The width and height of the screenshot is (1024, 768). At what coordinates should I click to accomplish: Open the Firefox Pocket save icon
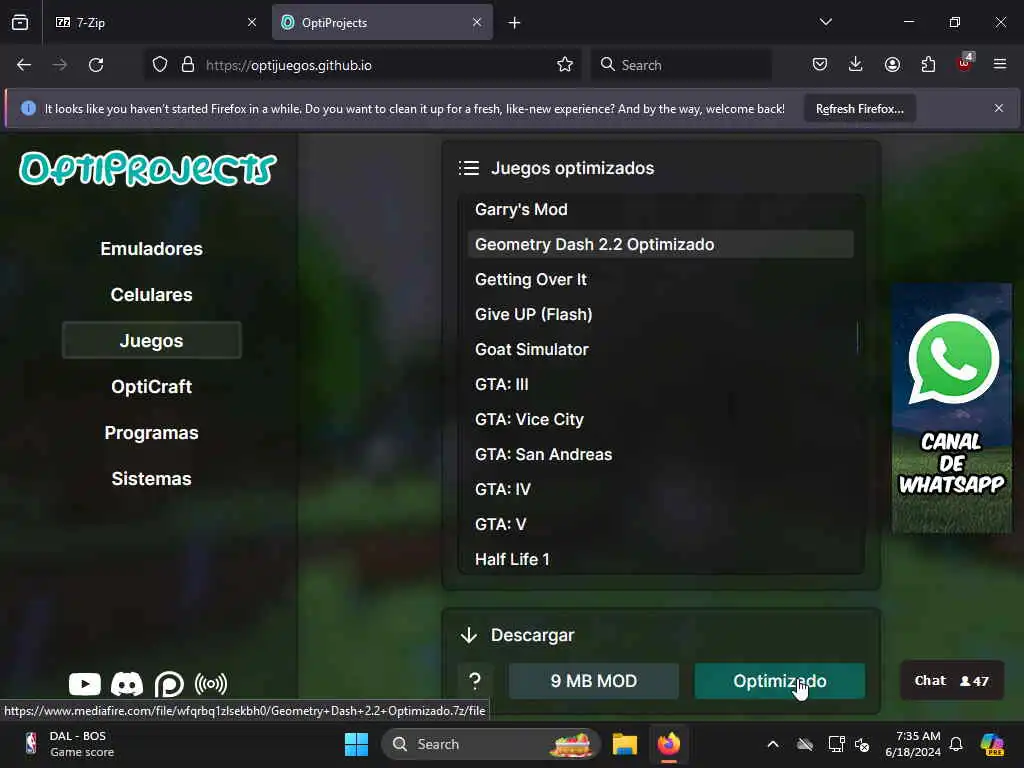[x=820, y=65]
